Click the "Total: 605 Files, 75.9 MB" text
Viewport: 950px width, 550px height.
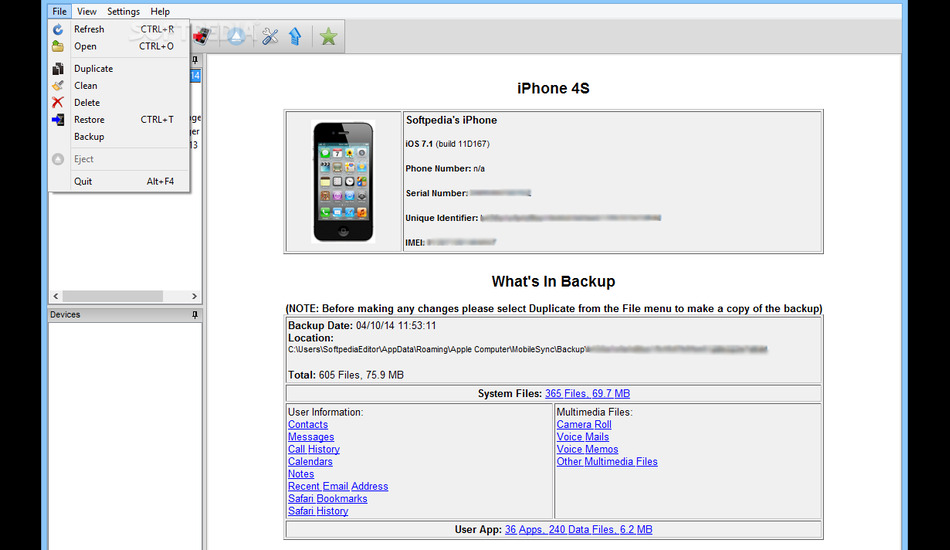(346, 375)
